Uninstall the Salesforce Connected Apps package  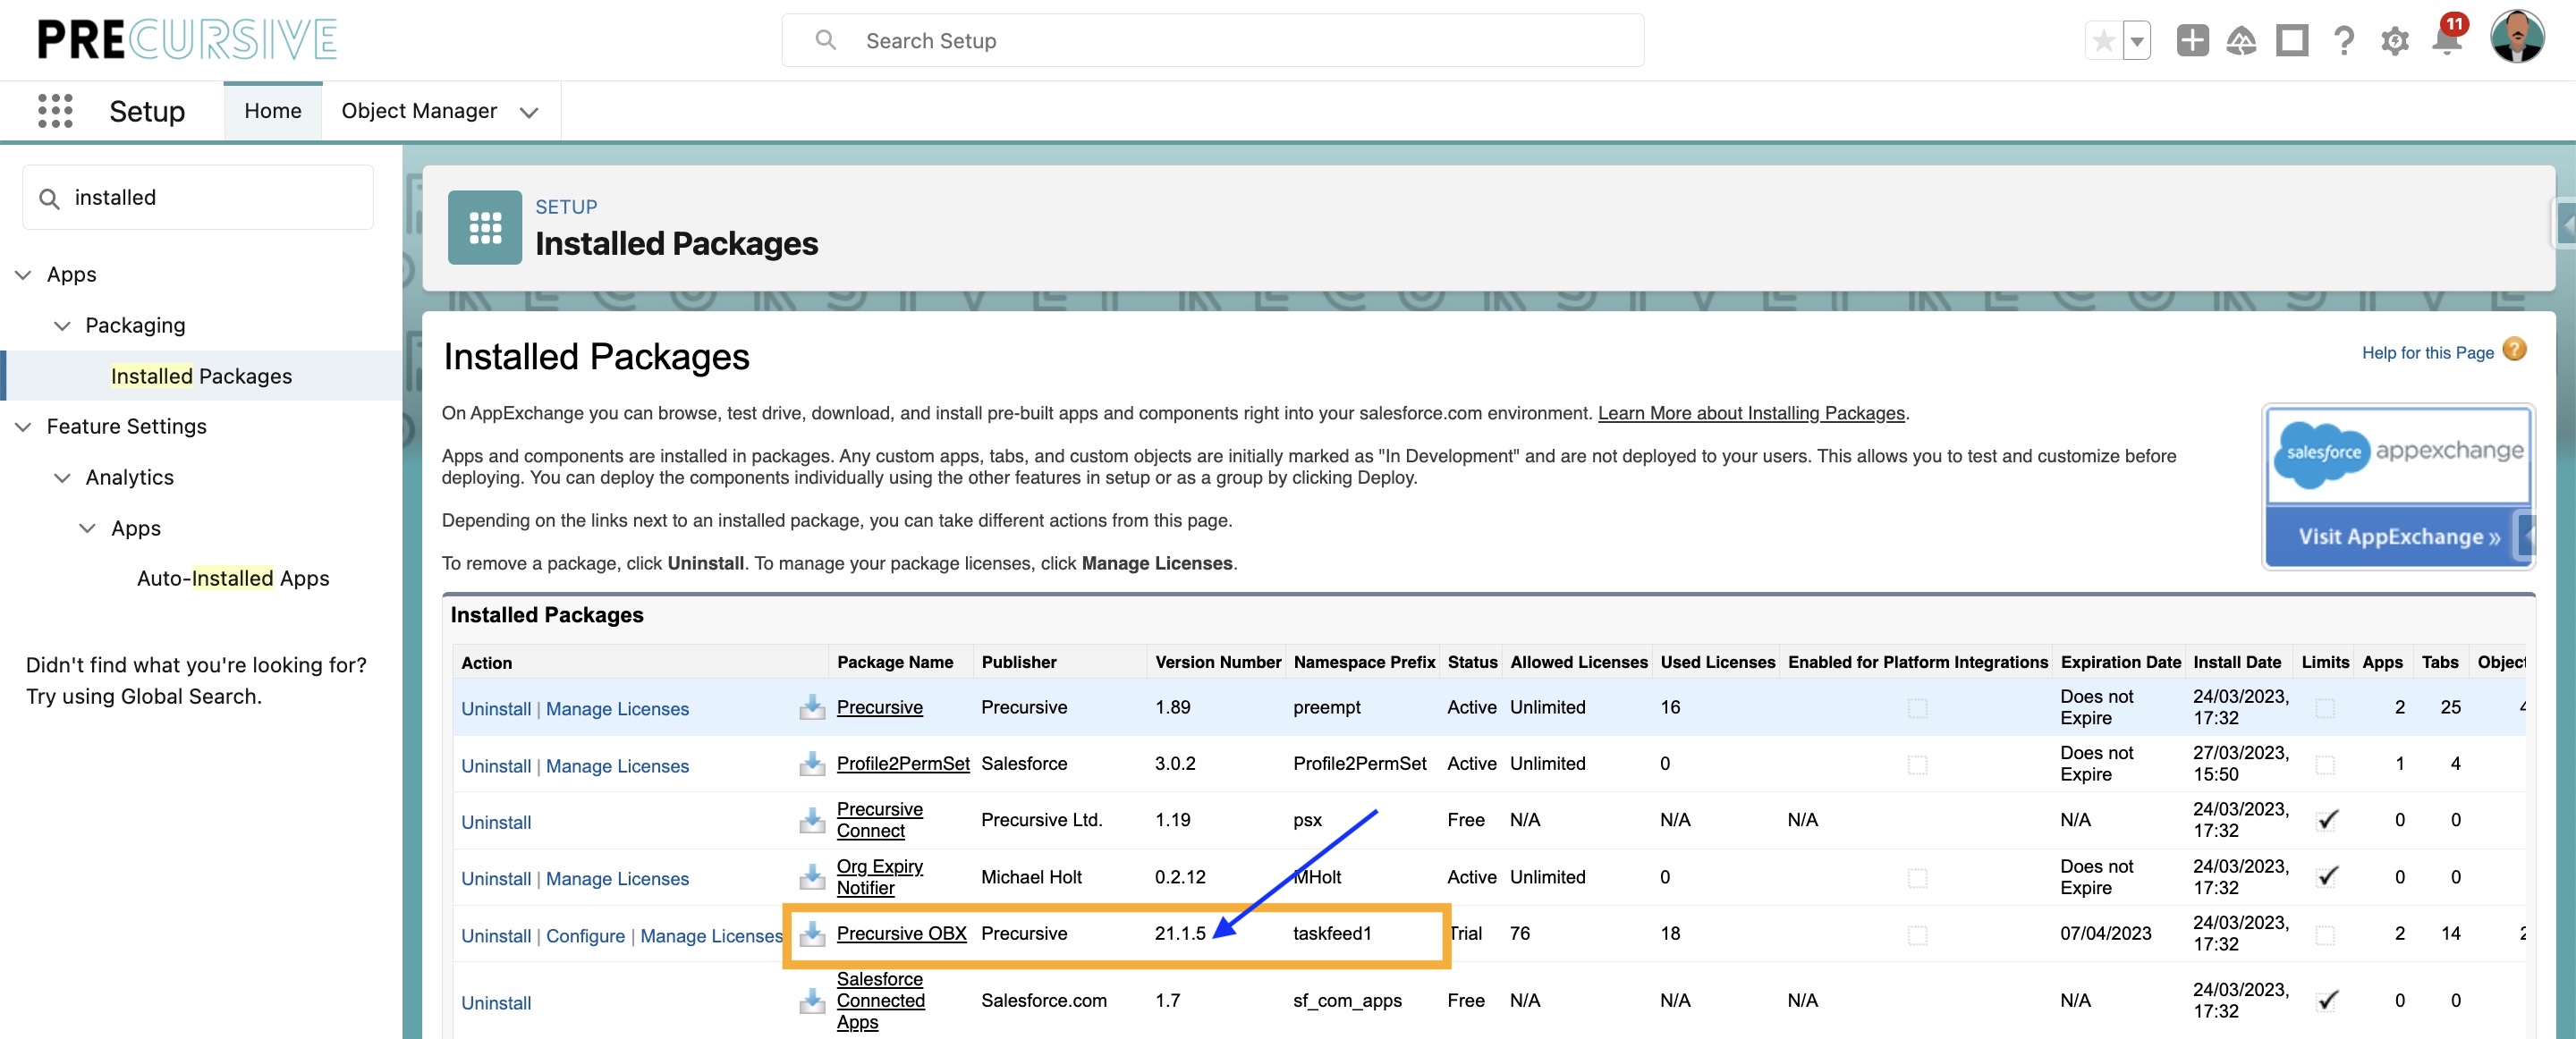click(x=496, y=1003)
